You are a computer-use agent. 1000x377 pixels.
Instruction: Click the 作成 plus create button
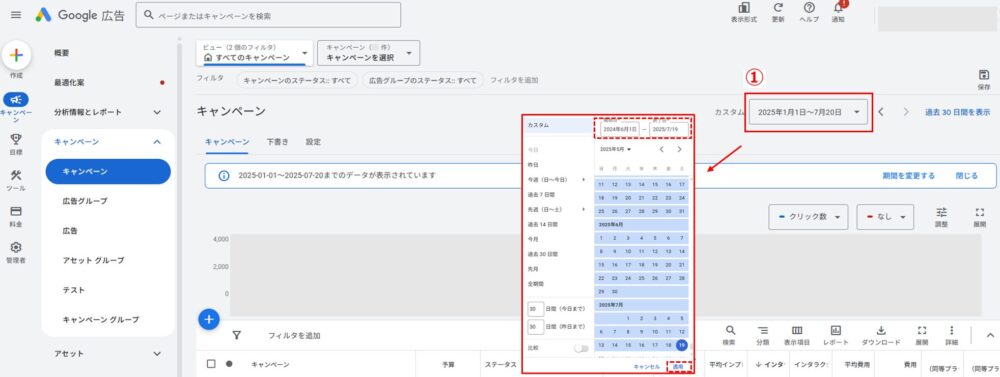[17, 55]
